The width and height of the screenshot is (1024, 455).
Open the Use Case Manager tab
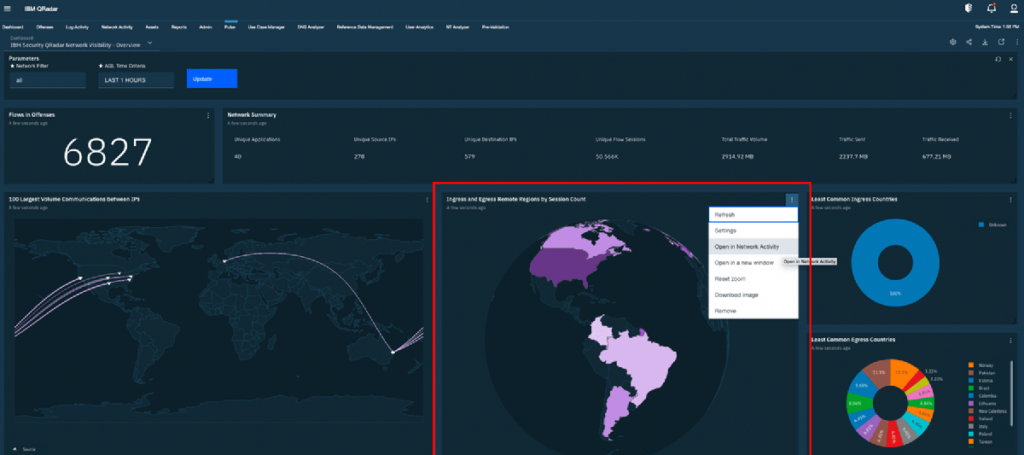click(266, 27)
